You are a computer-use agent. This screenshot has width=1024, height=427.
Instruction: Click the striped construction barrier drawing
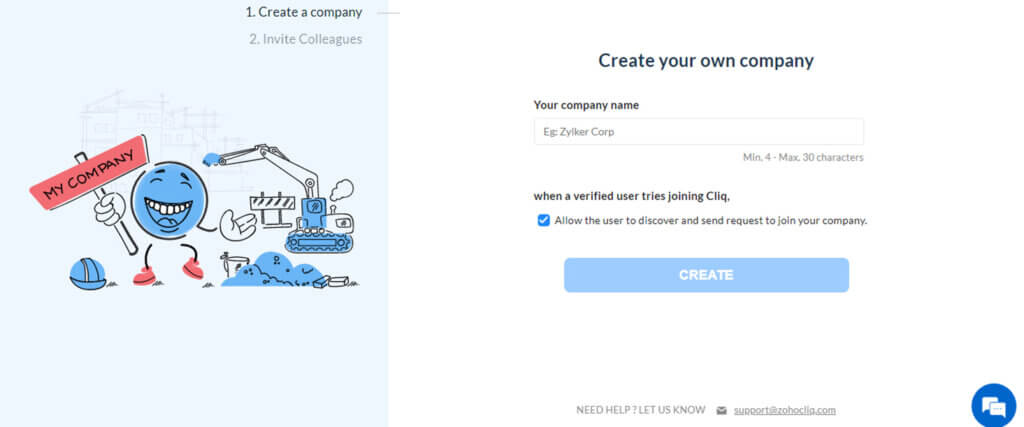click(x=271, y=209)
